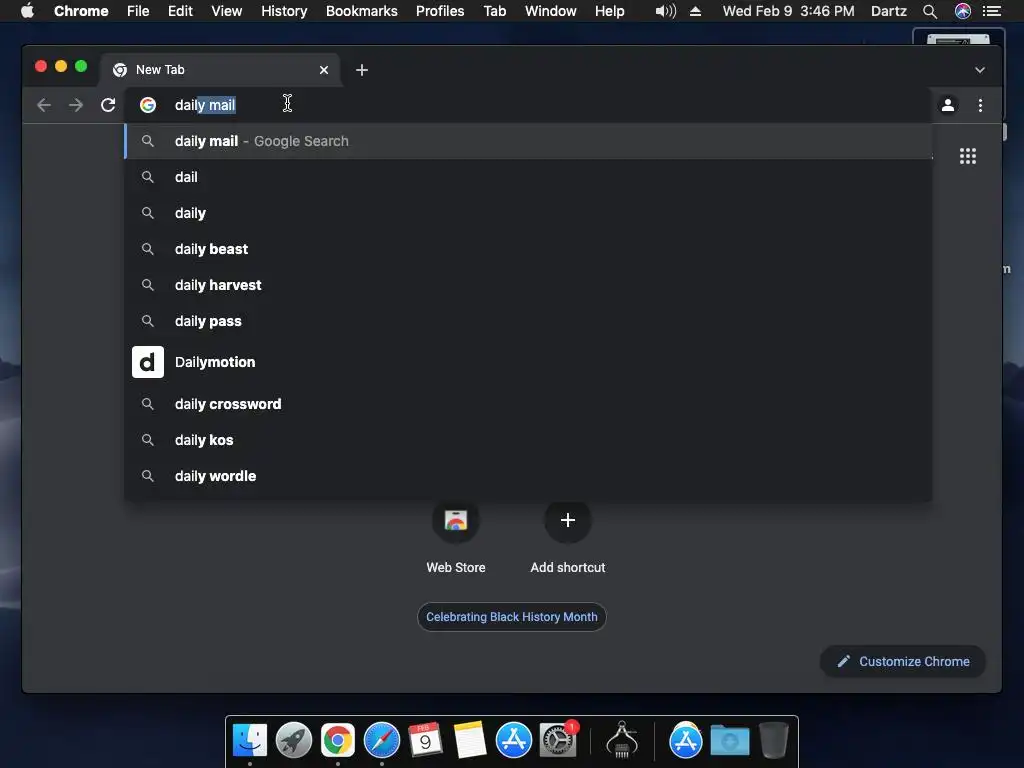1024x768 pixels.
Task: Click the Dartz user name in menu bar
Action: (x=889, y=11)
